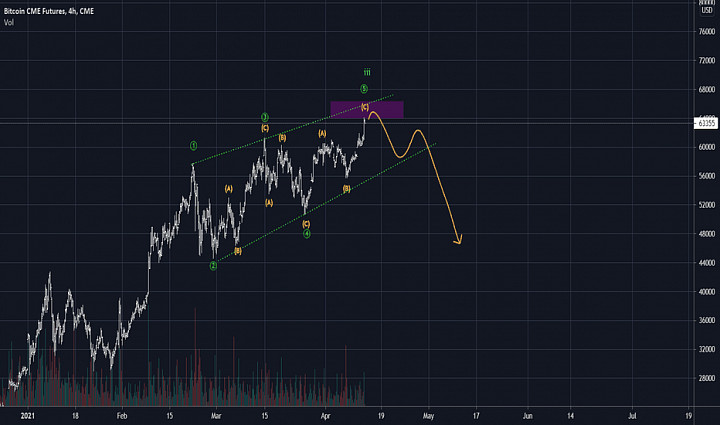
Task: Click the 32000 price axis label
Action: [x=707, y=349]
